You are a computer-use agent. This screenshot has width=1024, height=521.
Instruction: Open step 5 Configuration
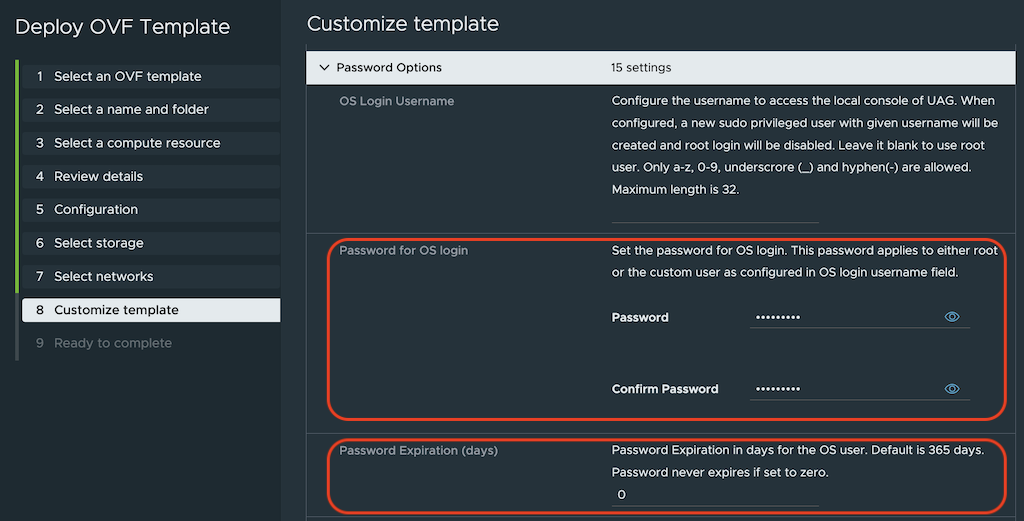(x=96, y=209)
